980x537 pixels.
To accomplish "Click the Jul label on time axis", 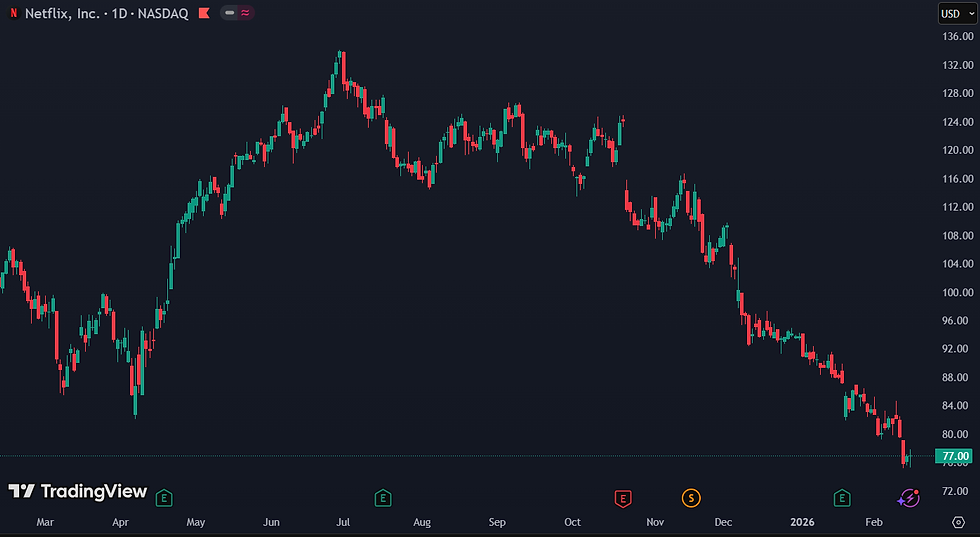I will click(342, 522).
